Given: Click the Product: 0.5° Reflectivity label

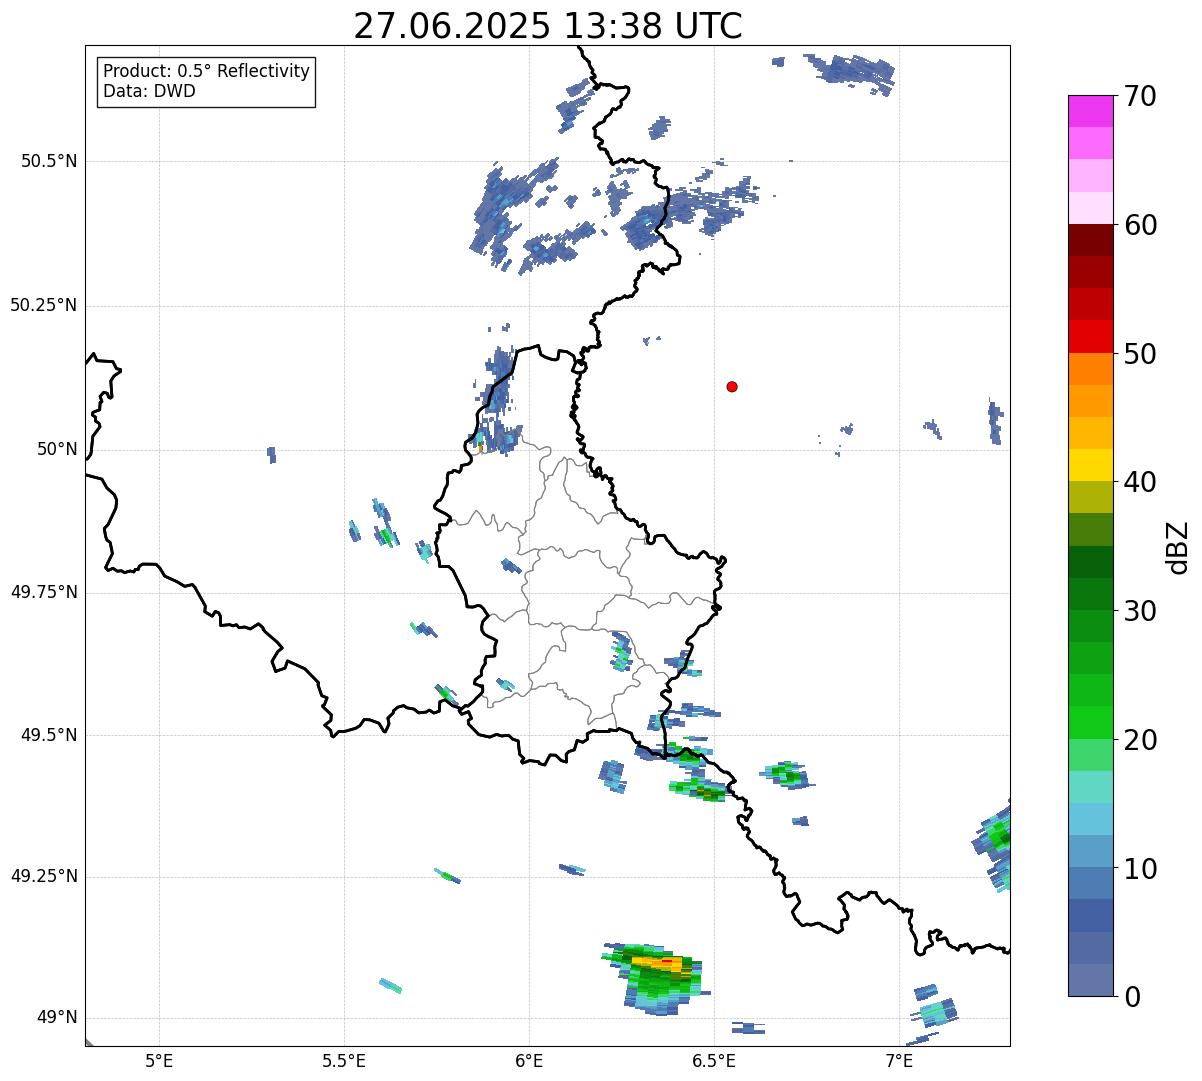Looking at the screenshot, I should (x=206, y=71).
